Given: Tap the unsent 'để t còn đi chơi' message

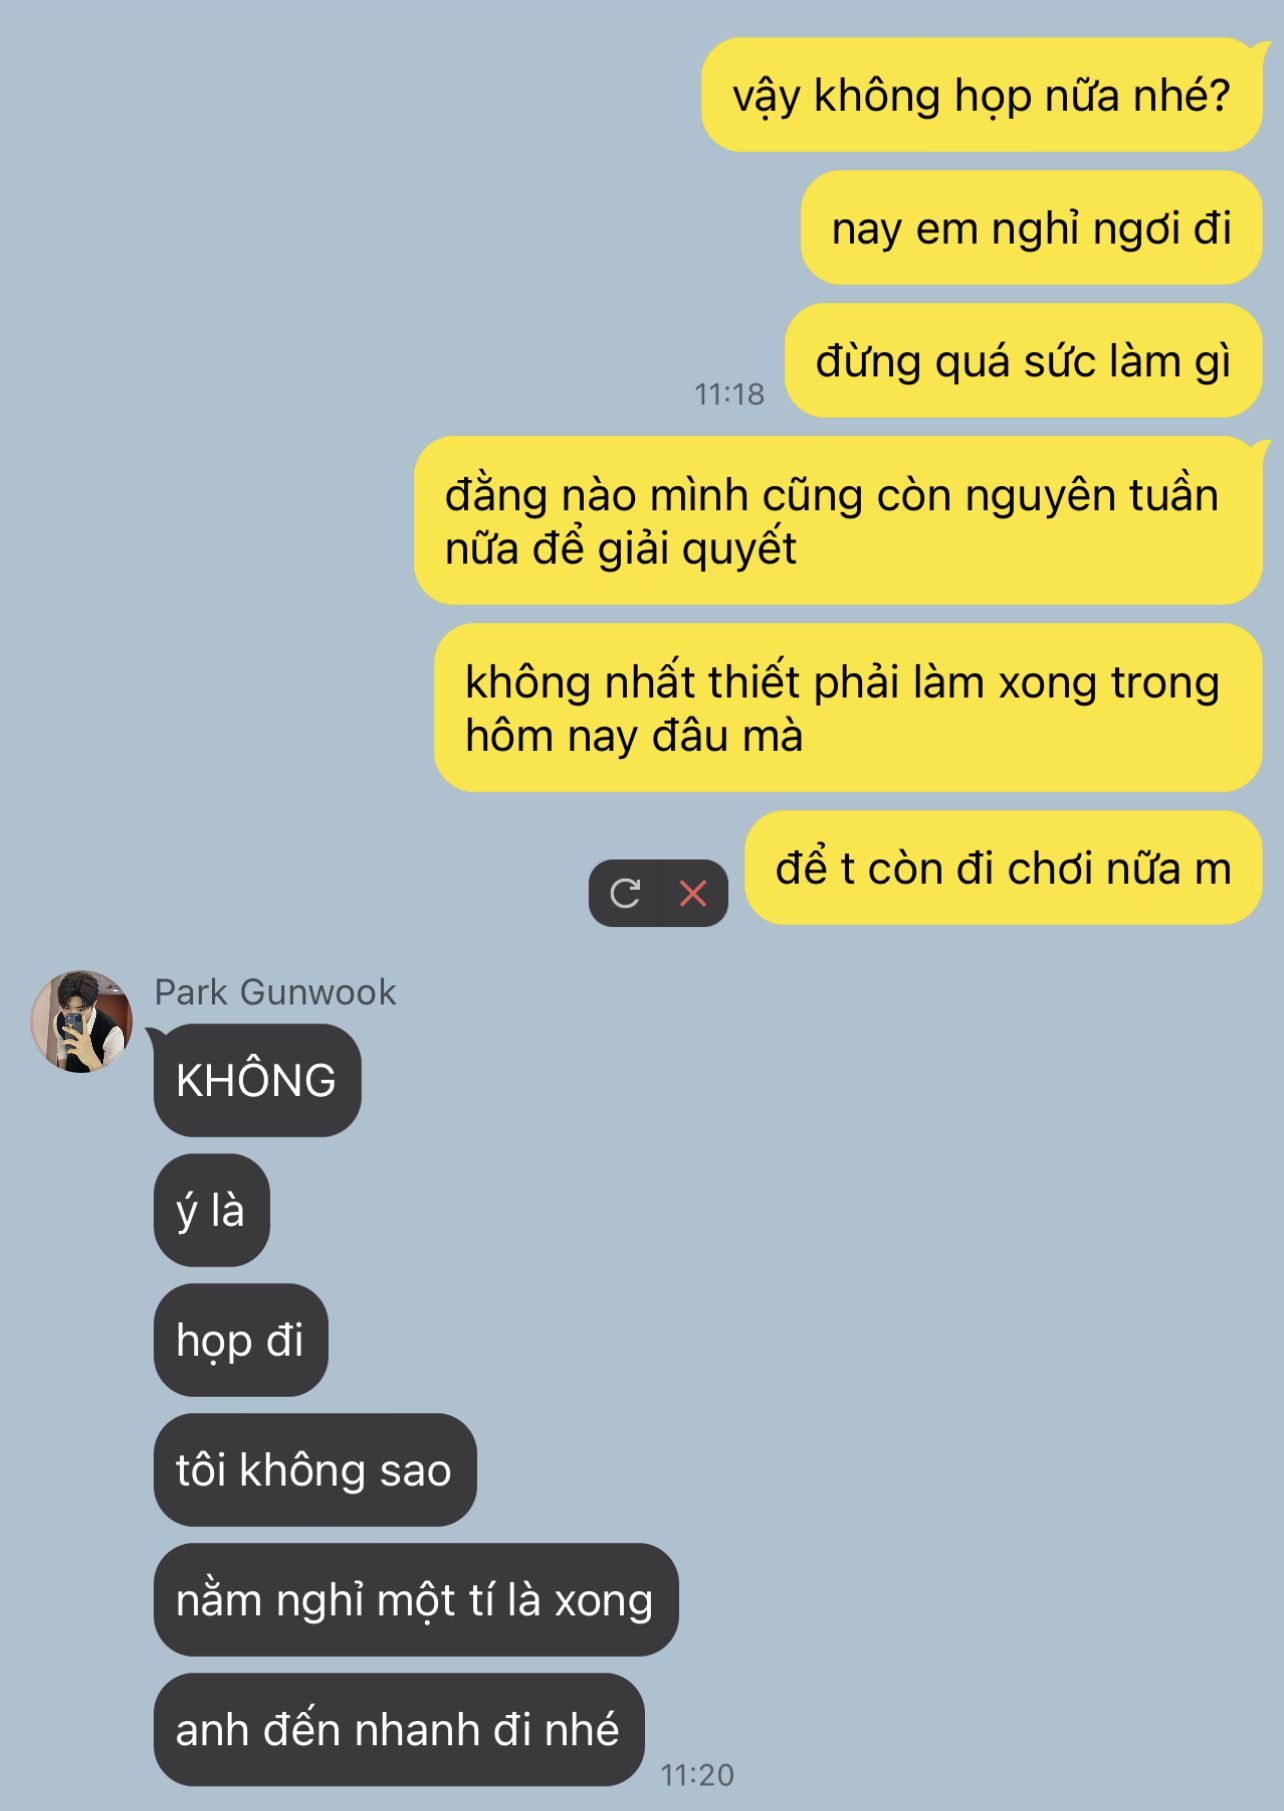Looking at the screenshot, I should pos(1003,868).
